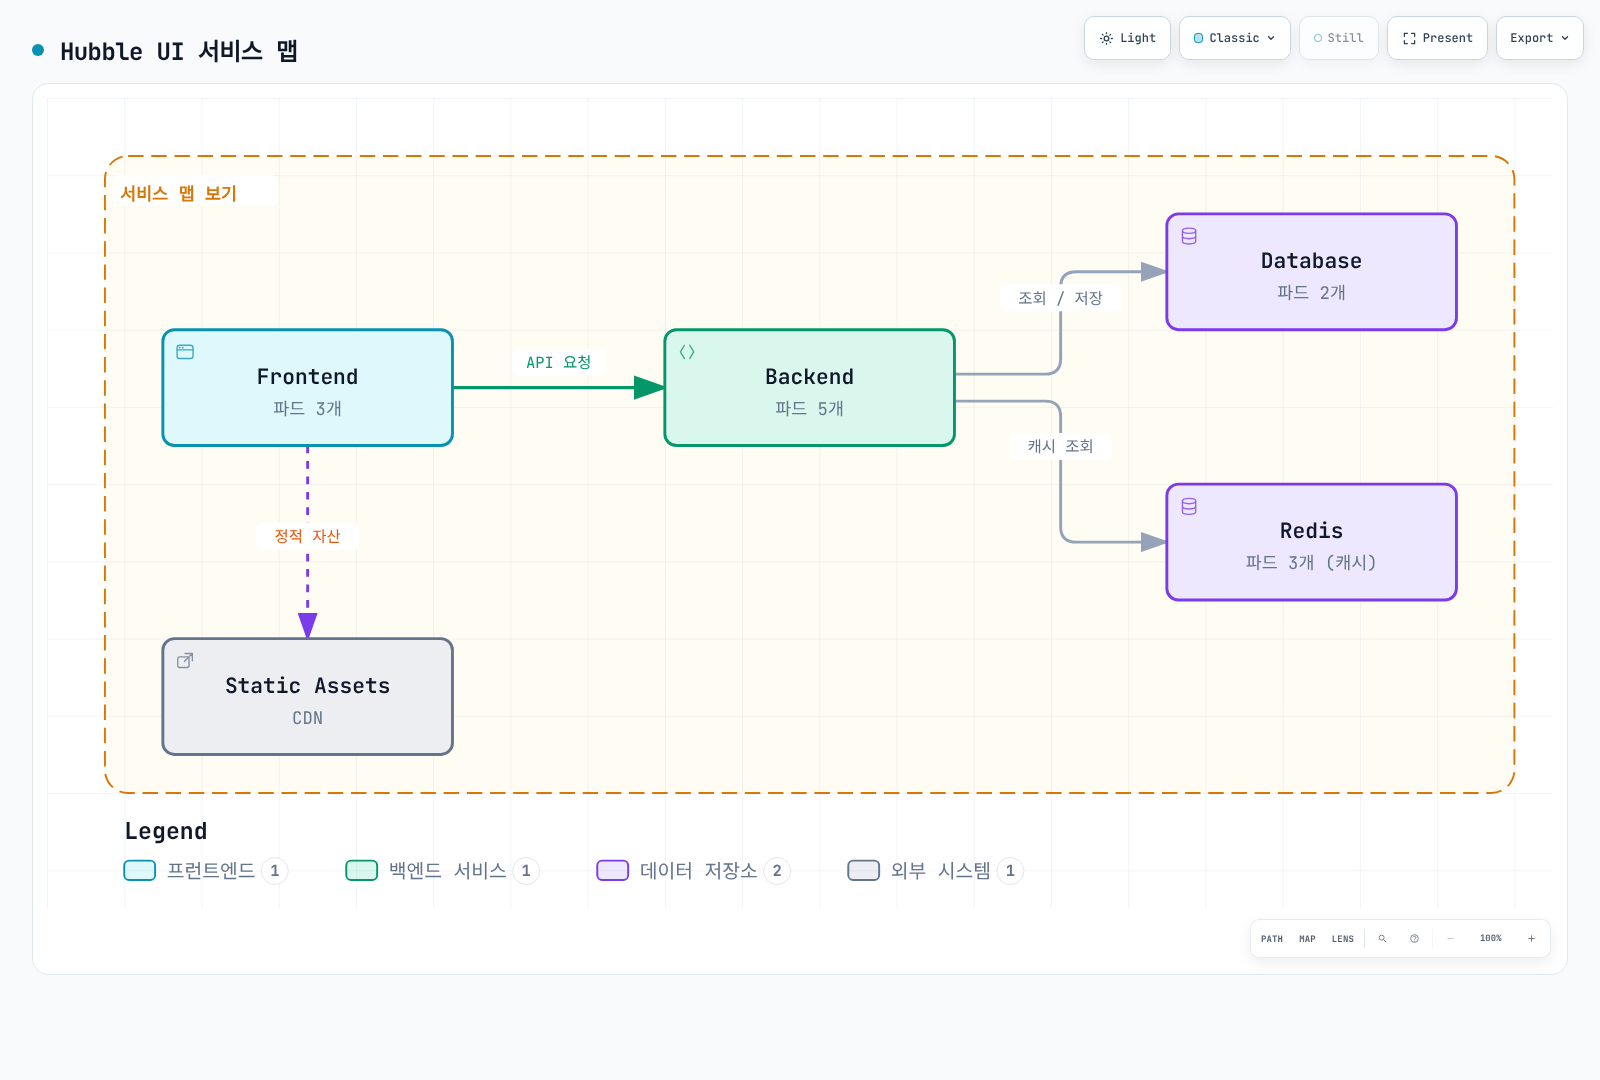The width and height of the screenshot is (1600, 1080).
Task: Switch to LENS view mode
Action: (x=1343, y=939)
